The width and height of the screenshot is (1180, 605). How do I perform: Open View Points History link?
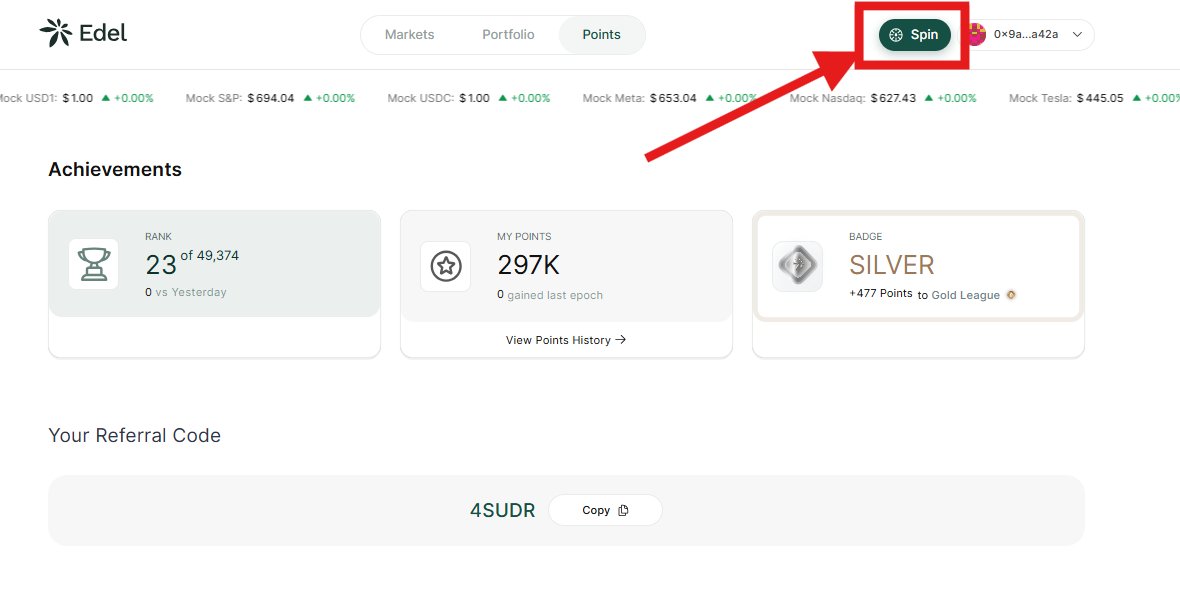pyautogui.click(x=566, y=340)
